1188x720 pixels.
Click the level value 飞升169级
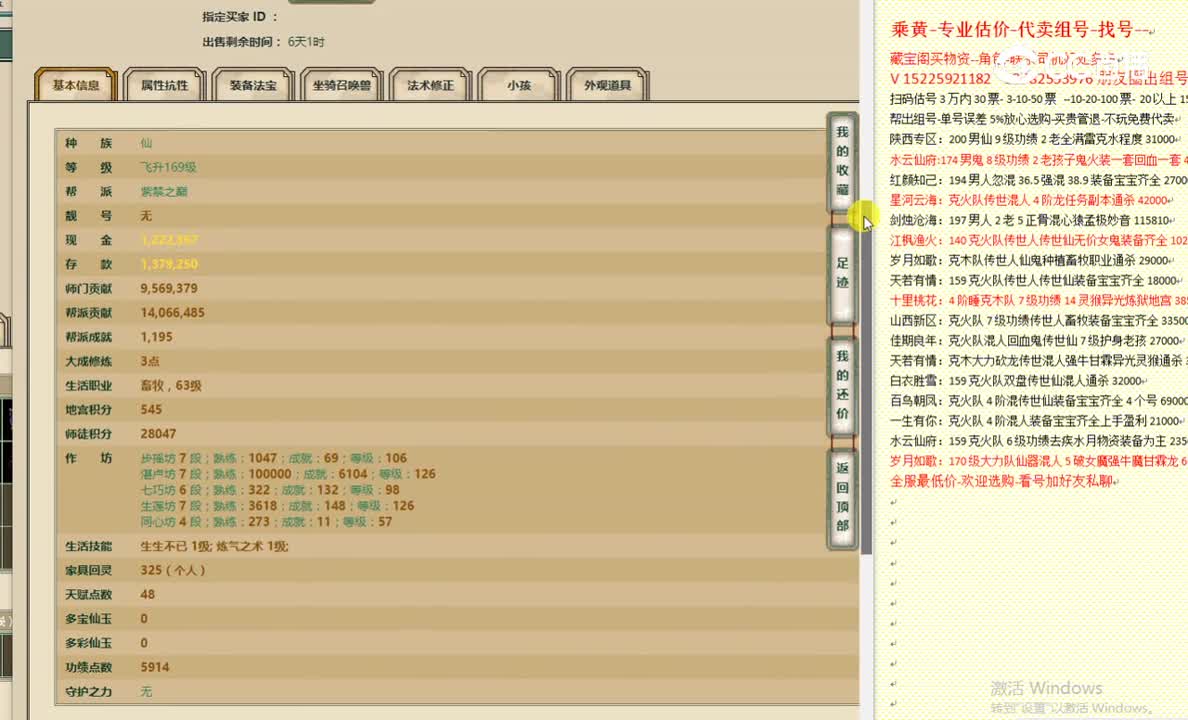[168, 167]
